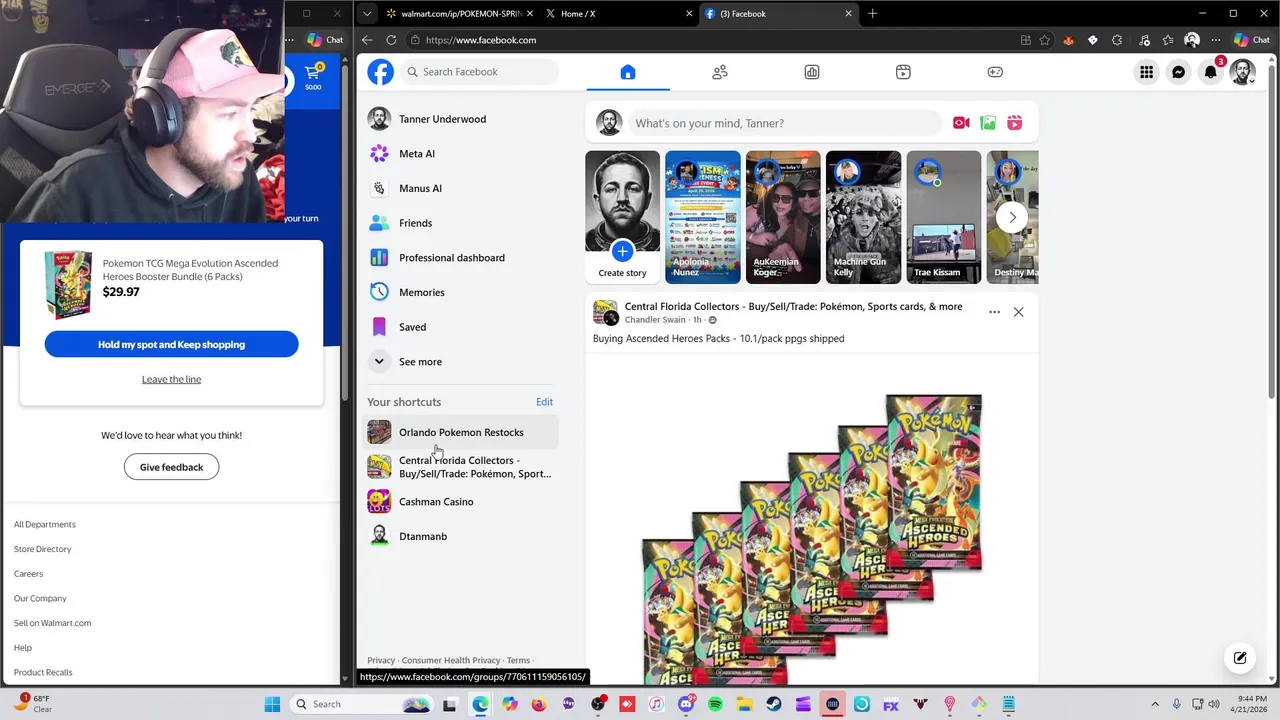Viewport: 1280px width, 720px height.
Task: Open Meta AI from sidebar
Action: click(x=461, y=154)
